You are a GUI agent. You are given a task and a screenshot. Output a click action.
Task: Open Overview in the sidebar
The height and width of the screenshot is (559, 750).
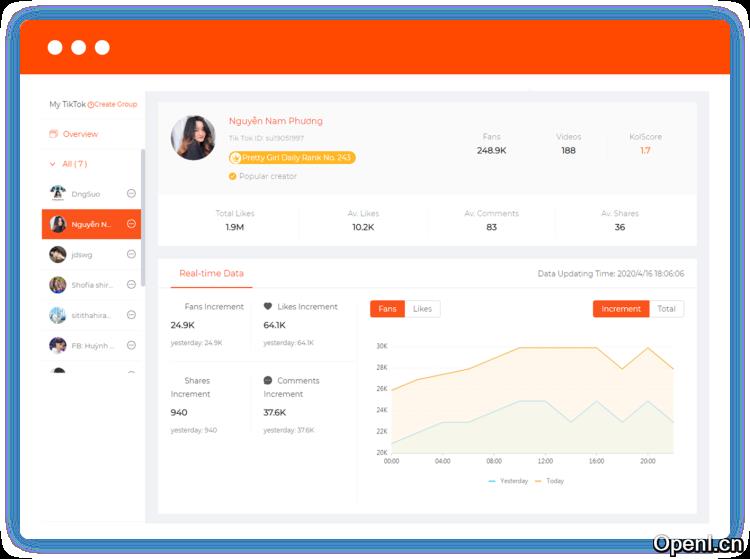[x=80, y=134]
